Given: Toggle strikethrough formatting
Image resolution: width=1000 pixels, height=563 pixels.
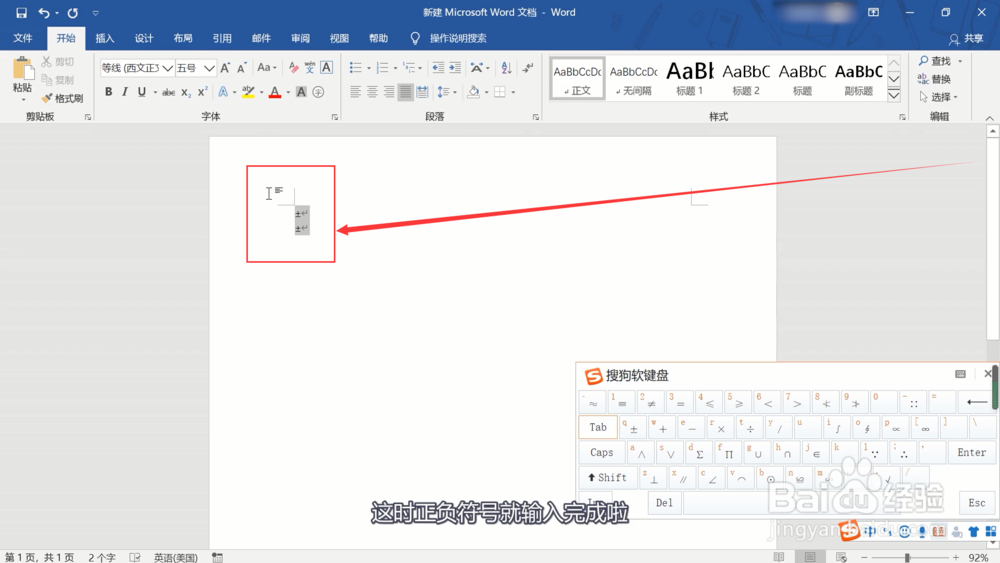Looking at the screenshot, I should (x=168, y=92).
